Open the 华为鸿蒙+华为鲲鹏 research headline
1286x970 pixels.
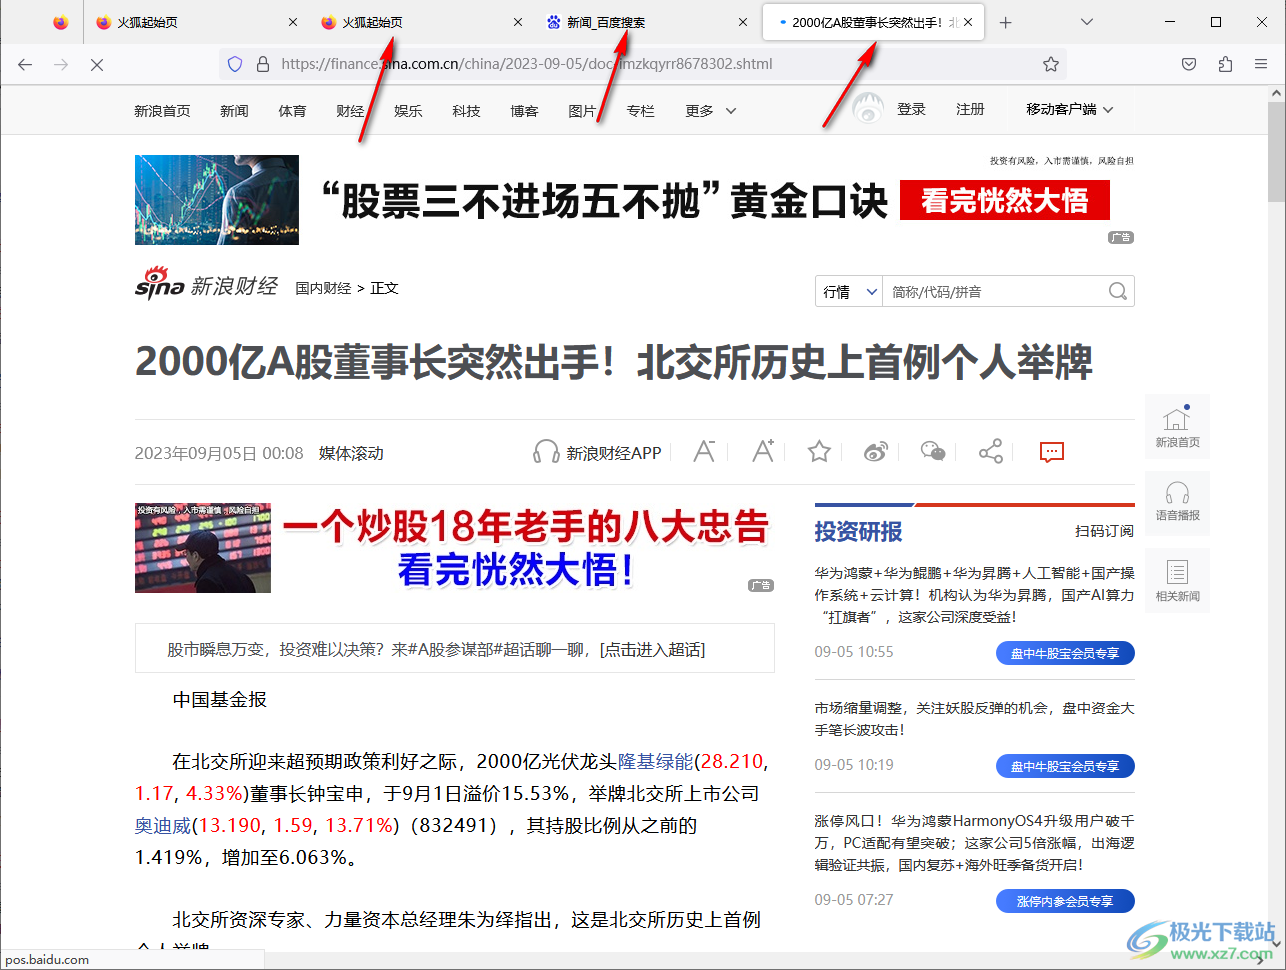974,595
